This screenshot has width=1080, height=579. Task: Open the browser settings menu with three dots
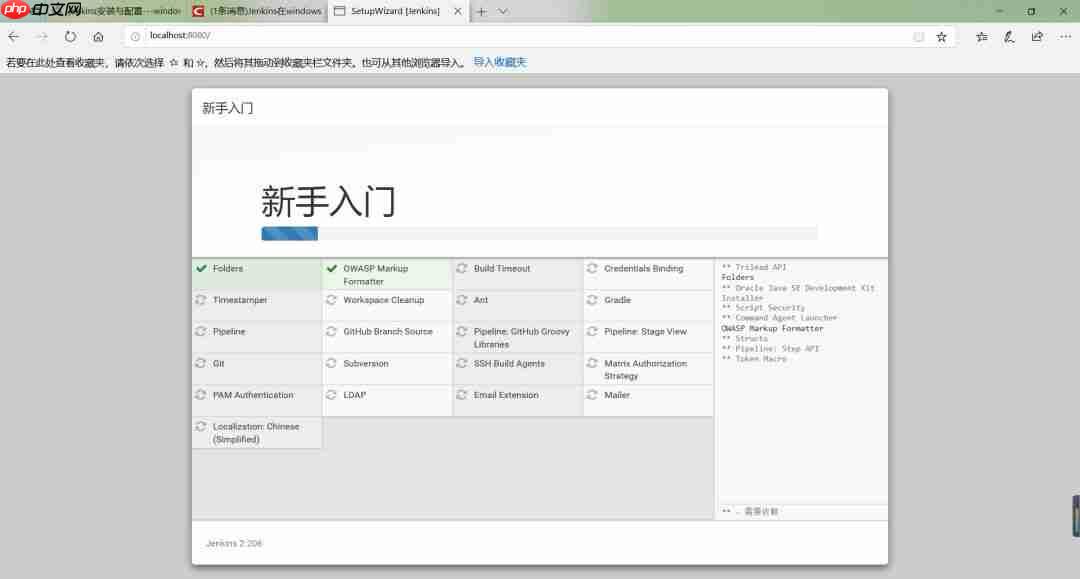click(x=1063, y=34)
